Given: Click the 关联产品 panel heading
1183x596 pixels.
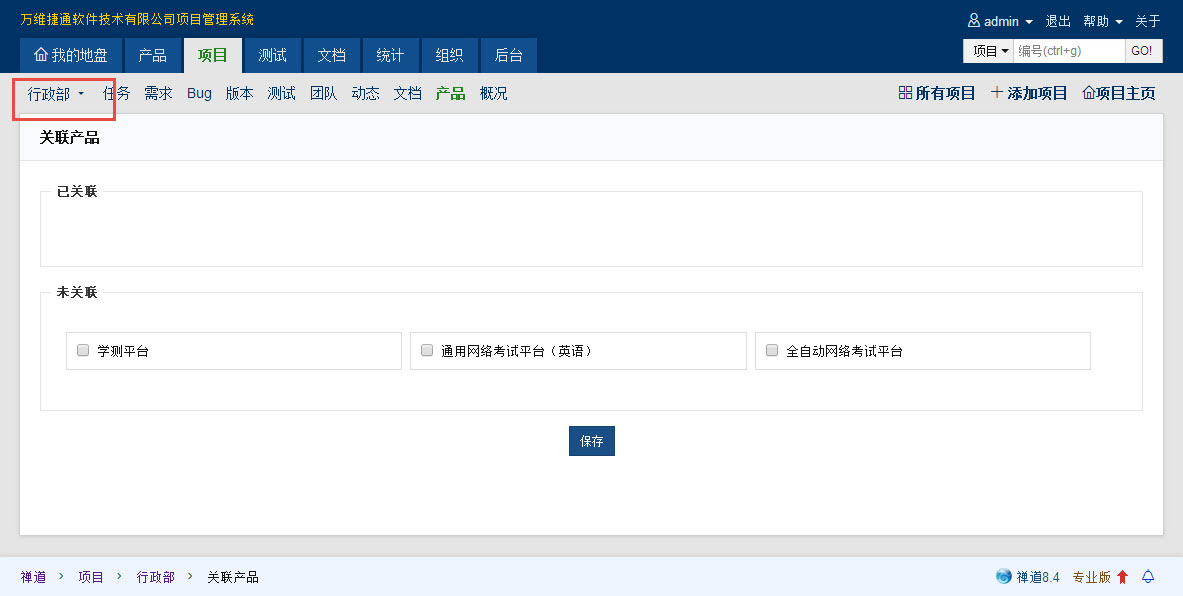Looking at the screenshot, I should pos(69,137).
